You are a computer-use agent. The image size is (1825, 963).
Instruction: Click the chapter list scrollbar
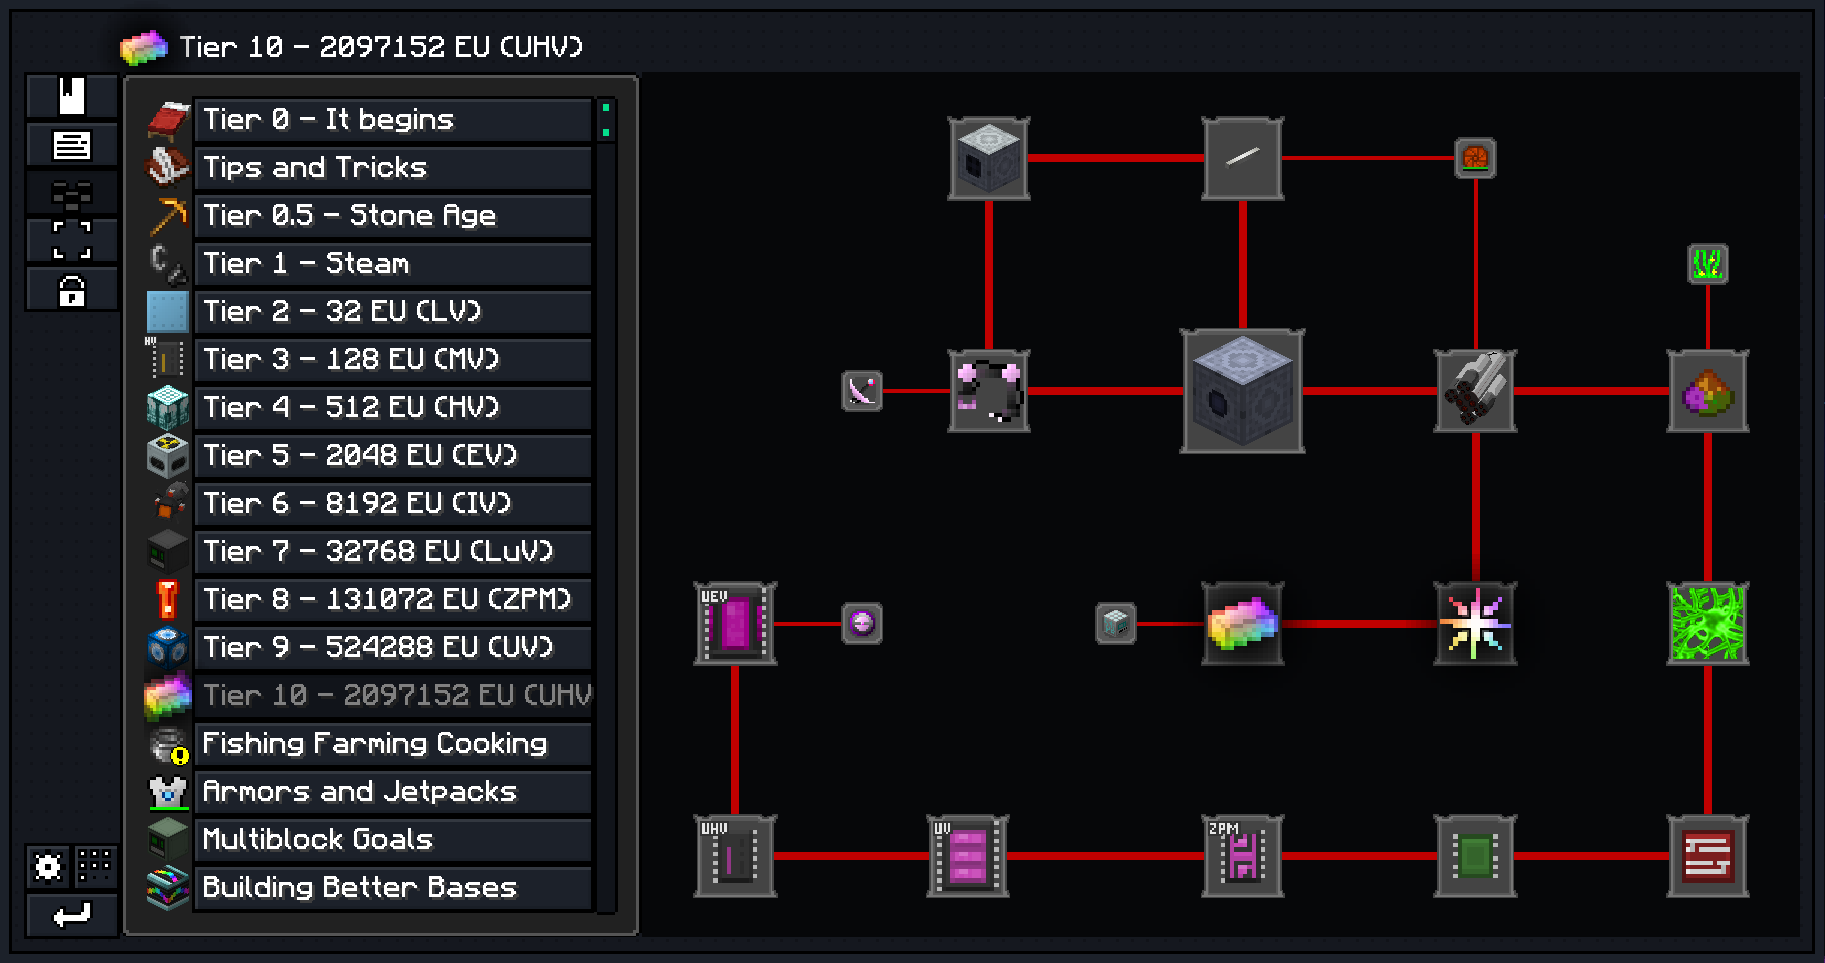pyautogui.click(x=606, y=500)
